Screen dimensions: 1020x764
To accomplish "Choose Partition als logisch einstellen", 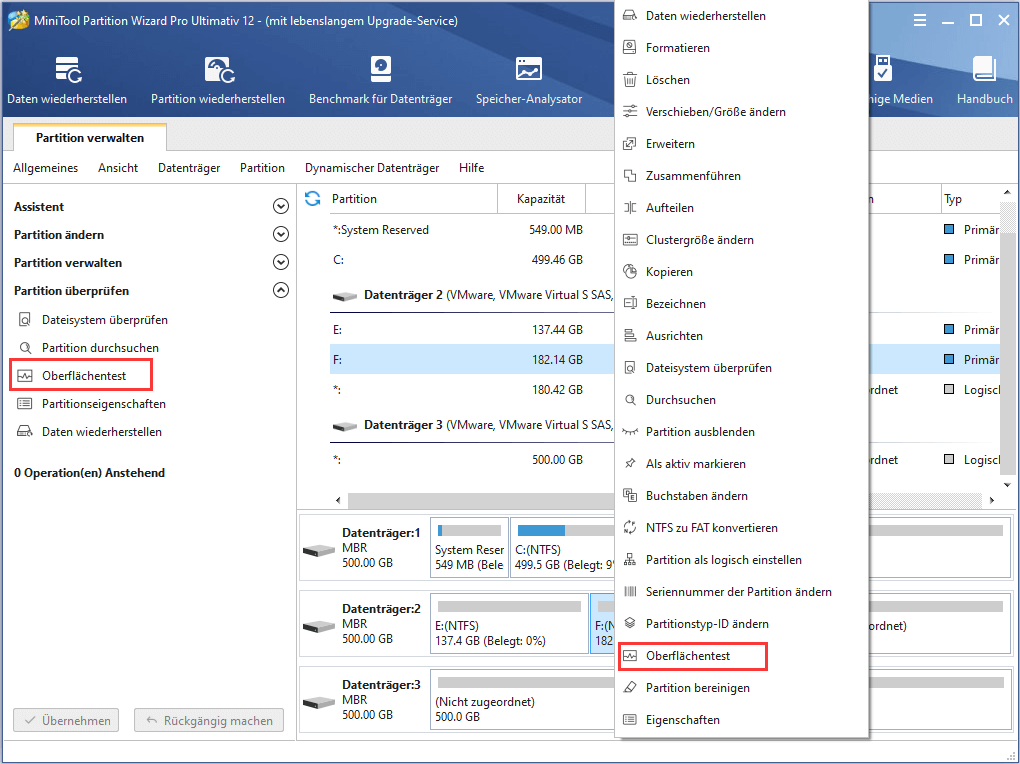I will coord(723,559).
